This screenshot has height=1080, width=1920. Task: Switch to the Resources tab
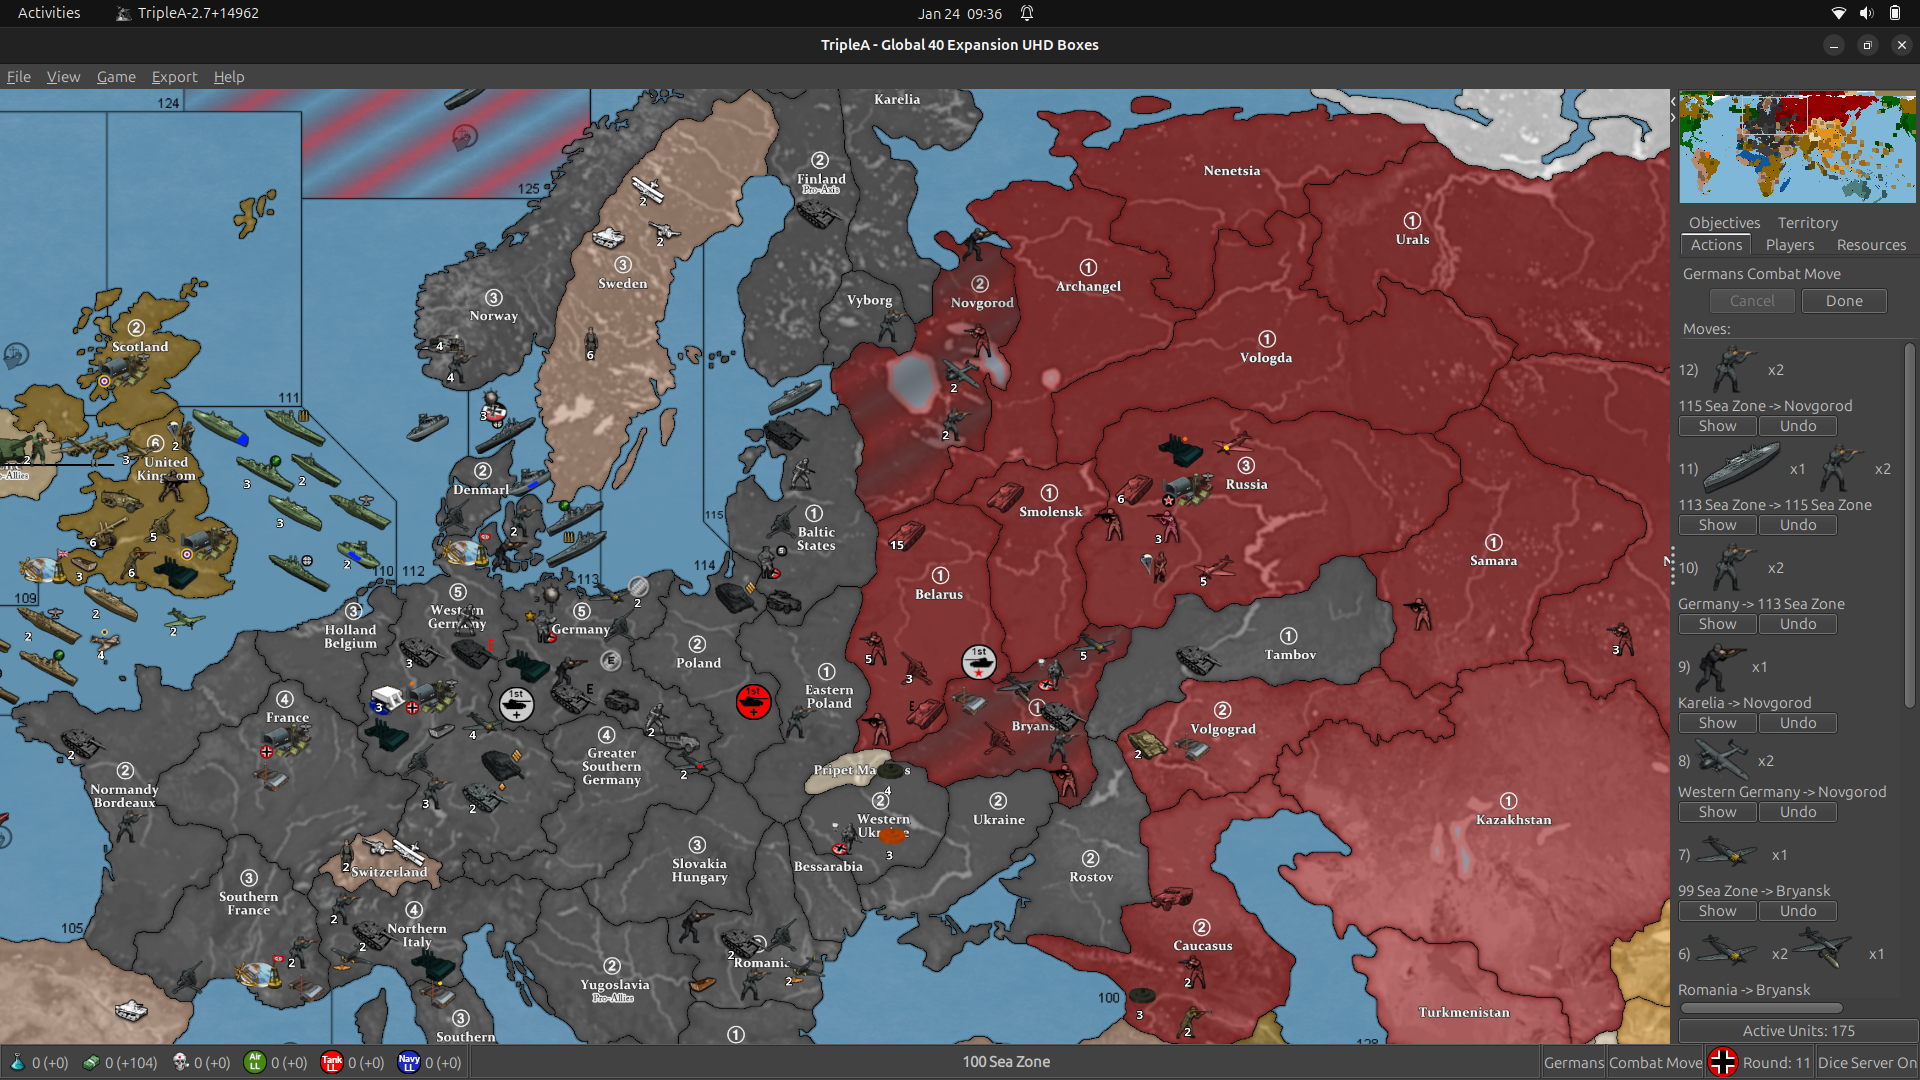click(x=1870, y=245)
